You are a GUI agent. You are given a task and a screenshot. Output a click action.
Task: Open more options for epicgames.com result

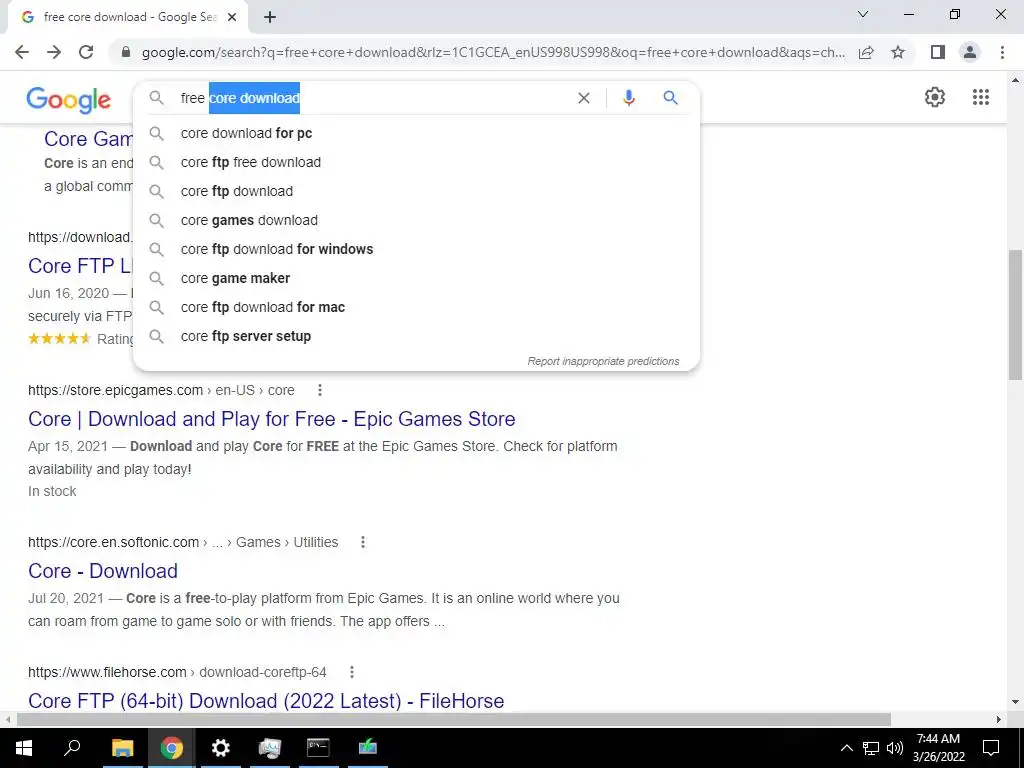tap(319, 390)
